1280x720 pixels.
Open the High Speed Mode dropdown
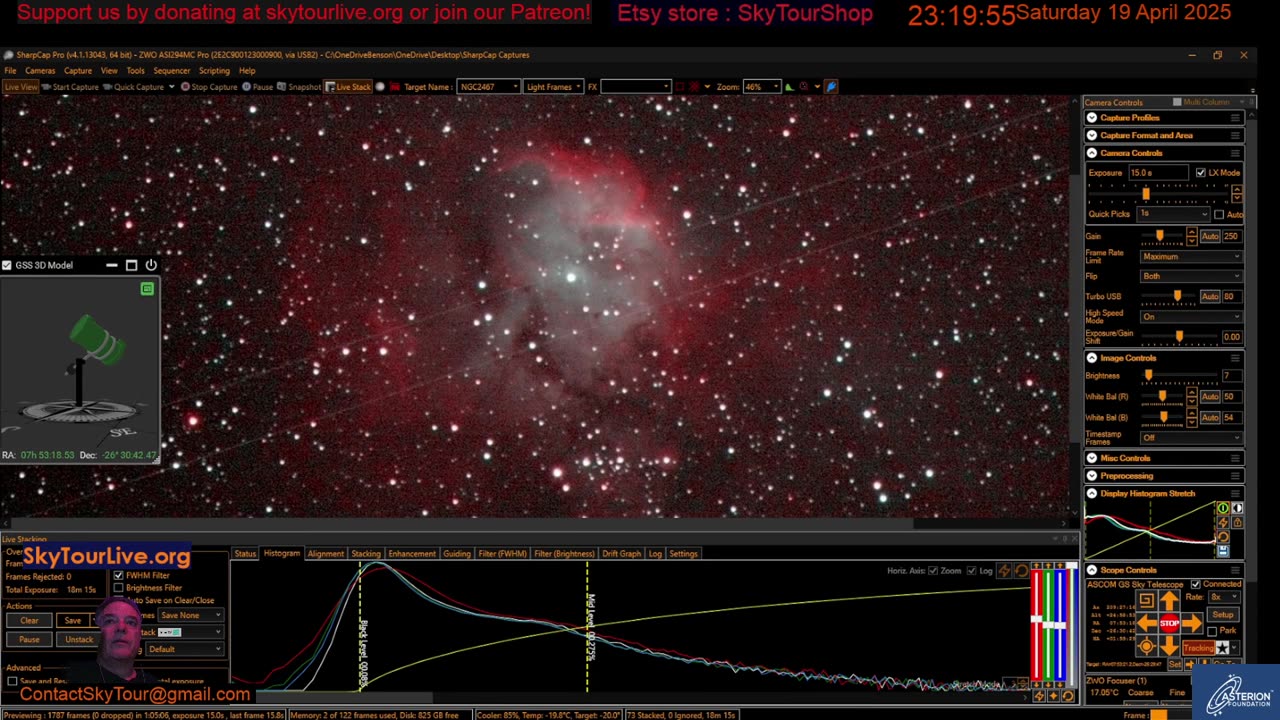click(1191, 317)
